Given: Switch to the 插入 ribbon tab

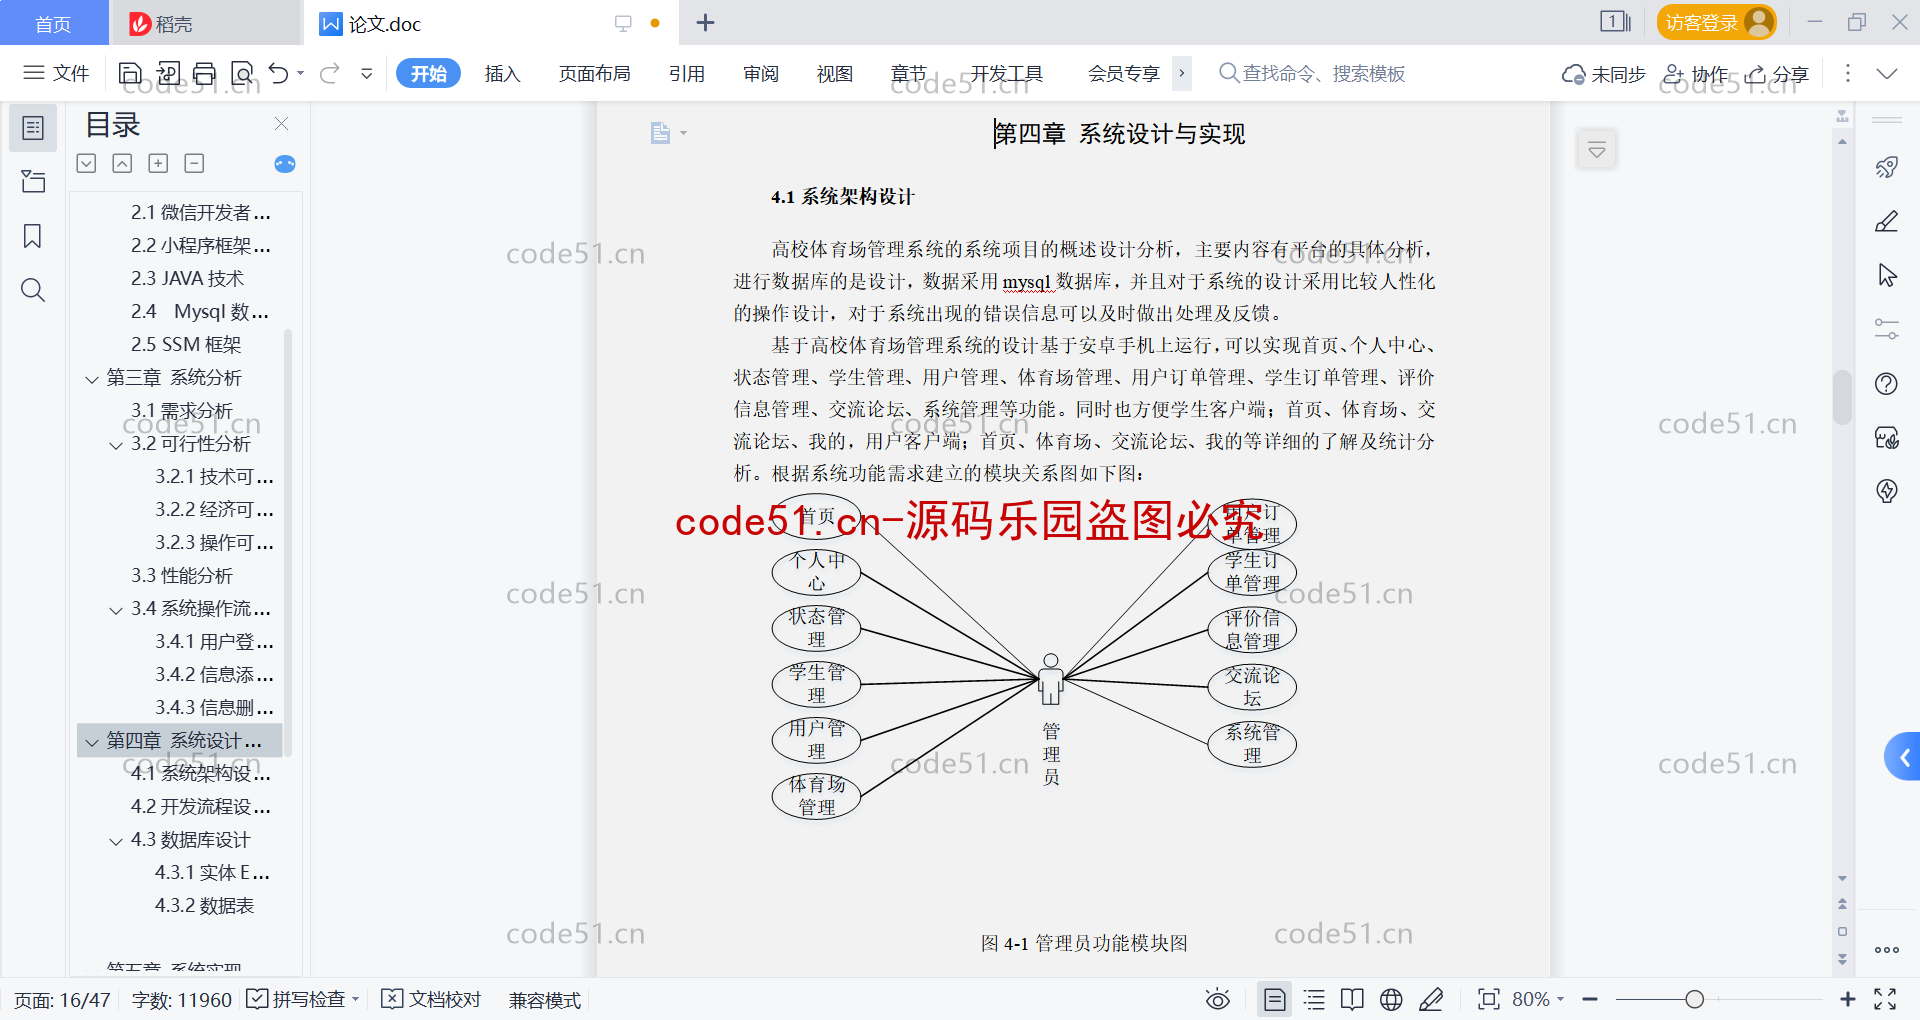Looking at the screenshot, I should [x=502, y=73].
